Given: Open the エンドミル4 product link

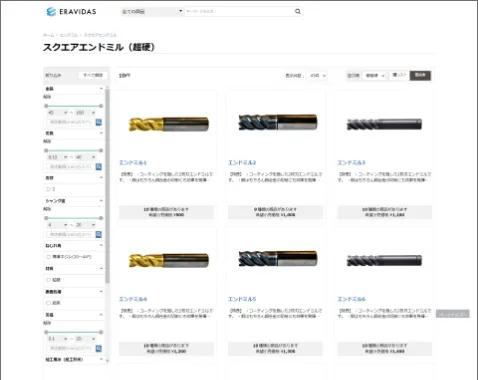Looking at the screenshot, I should [x=133, y=299].
